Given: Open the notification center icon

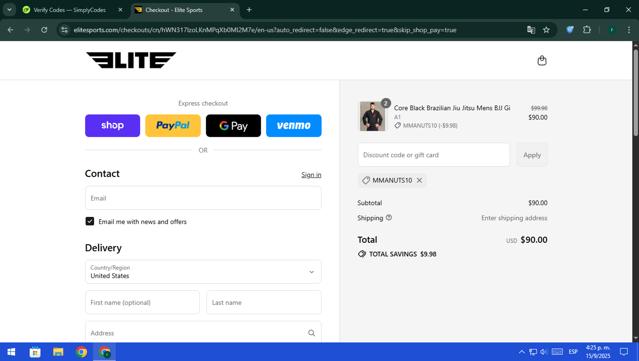Looking at the screenshot, I should 624,352.
